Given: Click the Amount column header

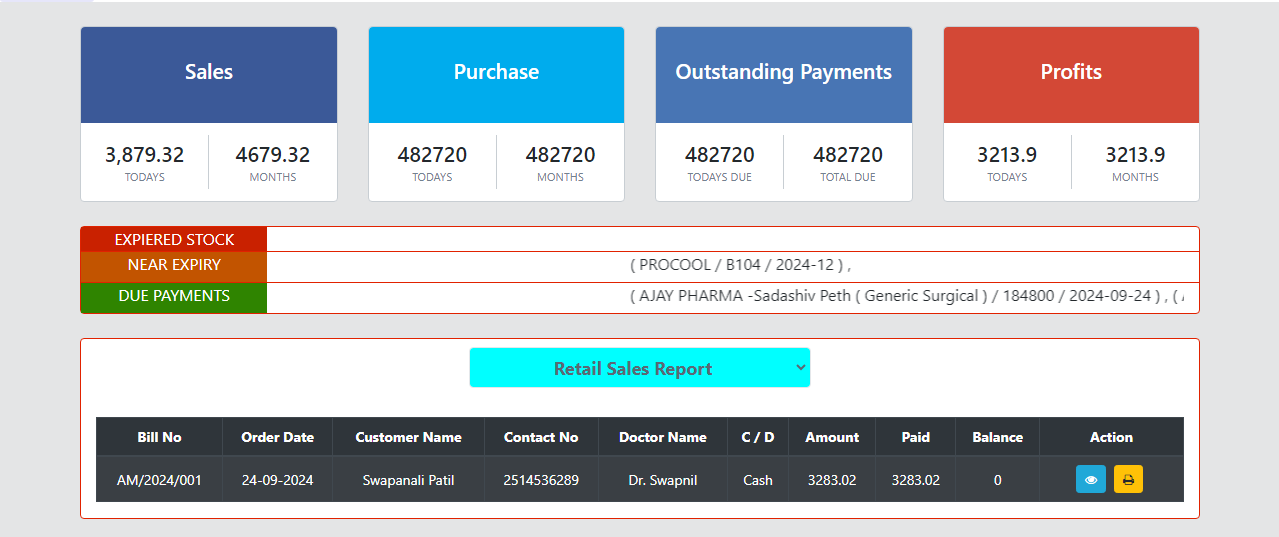Looking at the screenshot, I should point(832,437).
